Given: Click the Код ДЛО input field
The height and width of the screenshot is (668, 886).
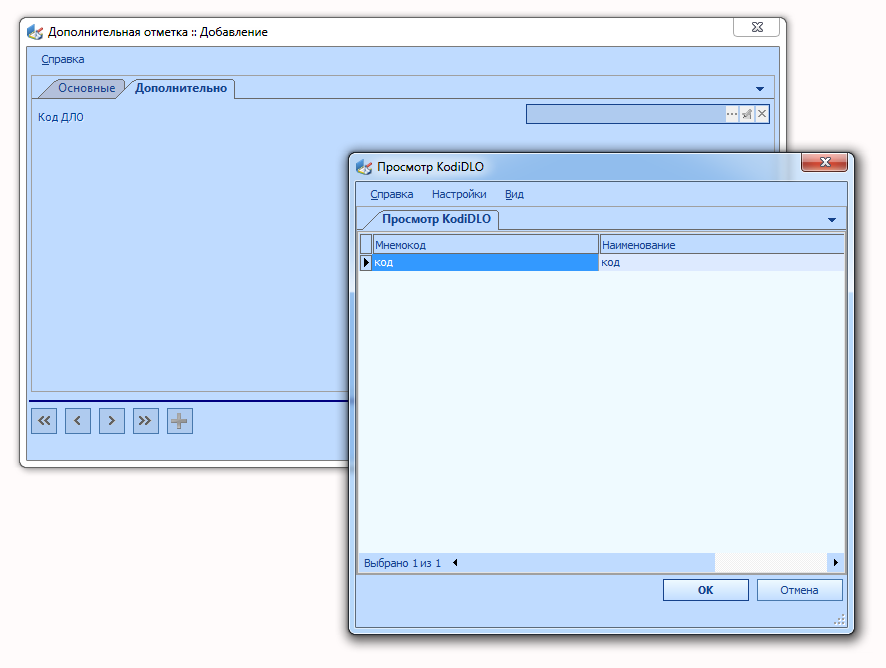Looking at the screenshot, I should click(626, 114).
